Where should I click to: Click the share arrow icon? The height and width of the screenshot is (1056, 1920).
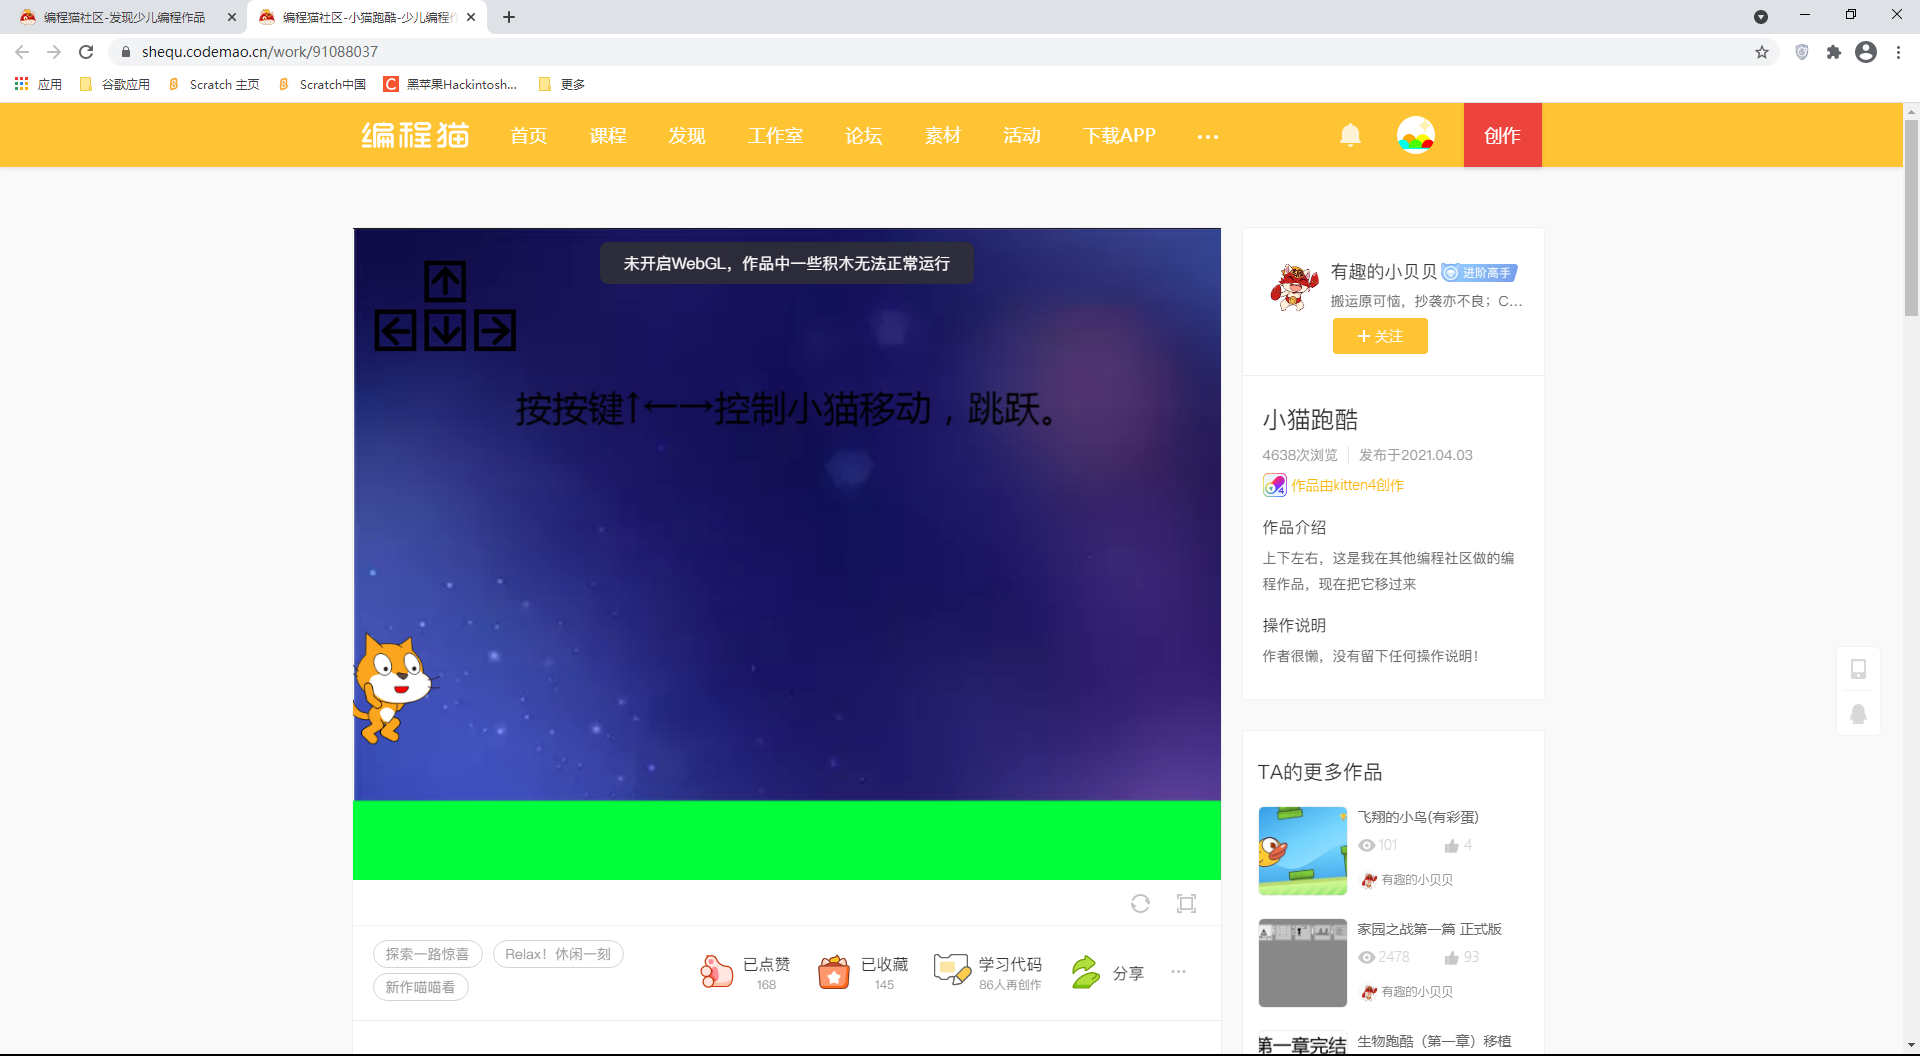[x=1086, y=971]
